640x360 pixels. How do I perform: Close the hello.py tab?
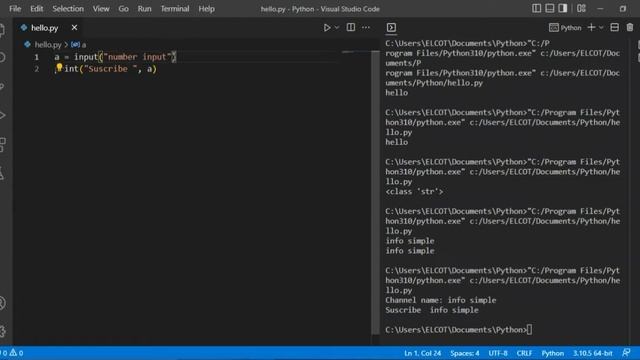pos(74,28)
